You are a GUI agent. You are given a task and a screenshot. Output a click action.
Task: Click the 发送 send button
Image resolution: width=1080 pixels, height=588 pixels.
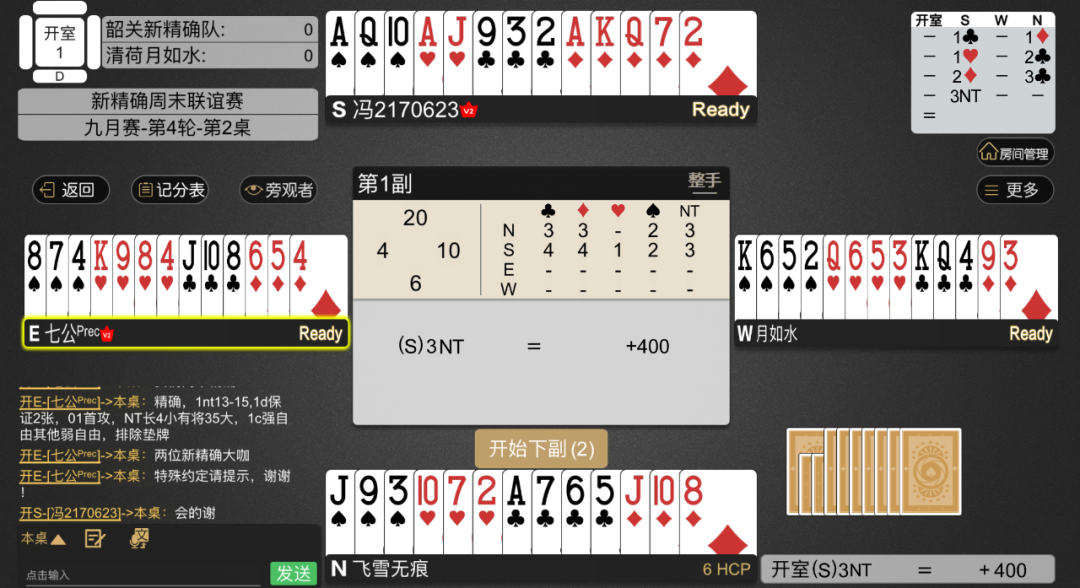point(293,573)
